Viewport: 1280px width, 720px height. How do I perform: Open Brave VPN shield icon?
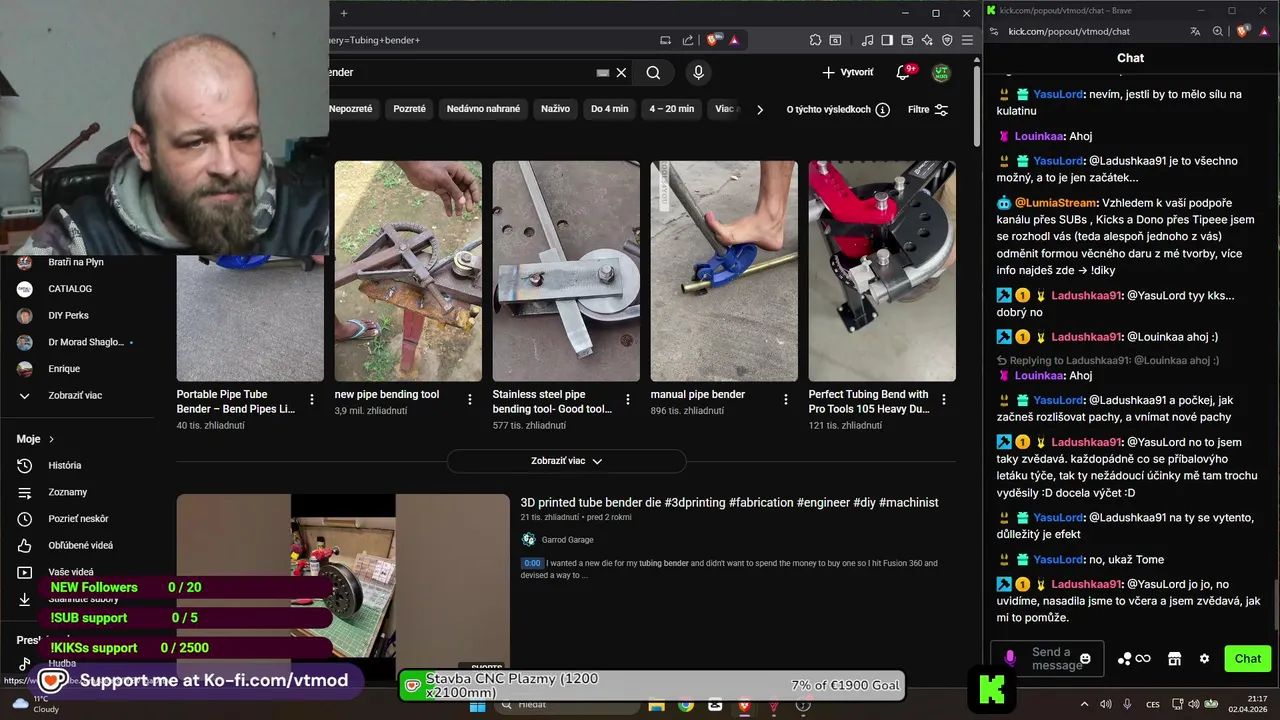(947, 40)
